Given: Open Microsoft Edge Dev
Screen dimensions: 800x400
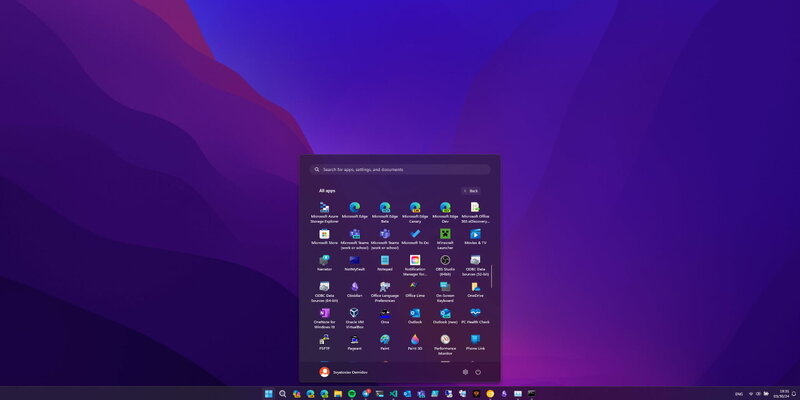Looking at the screenshot, I should [445, 212].
